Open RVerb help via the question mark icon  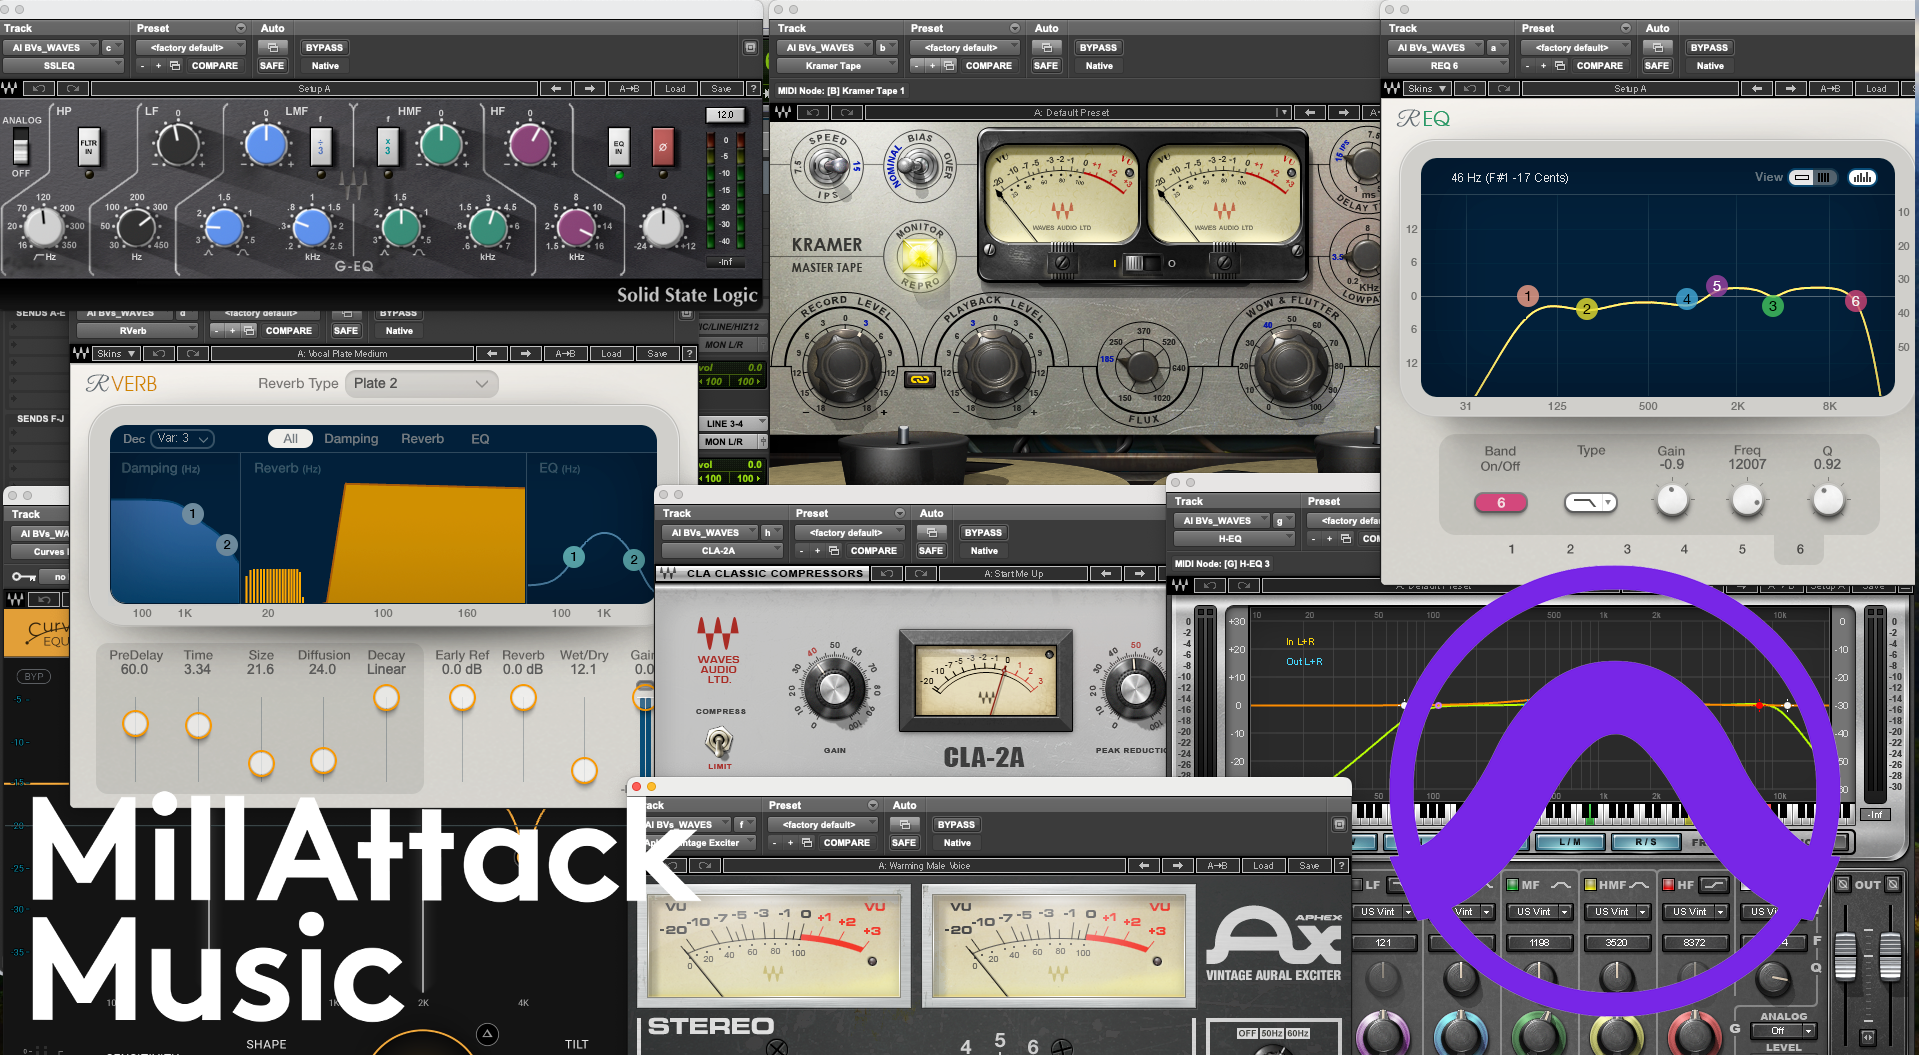click(689, 353)
